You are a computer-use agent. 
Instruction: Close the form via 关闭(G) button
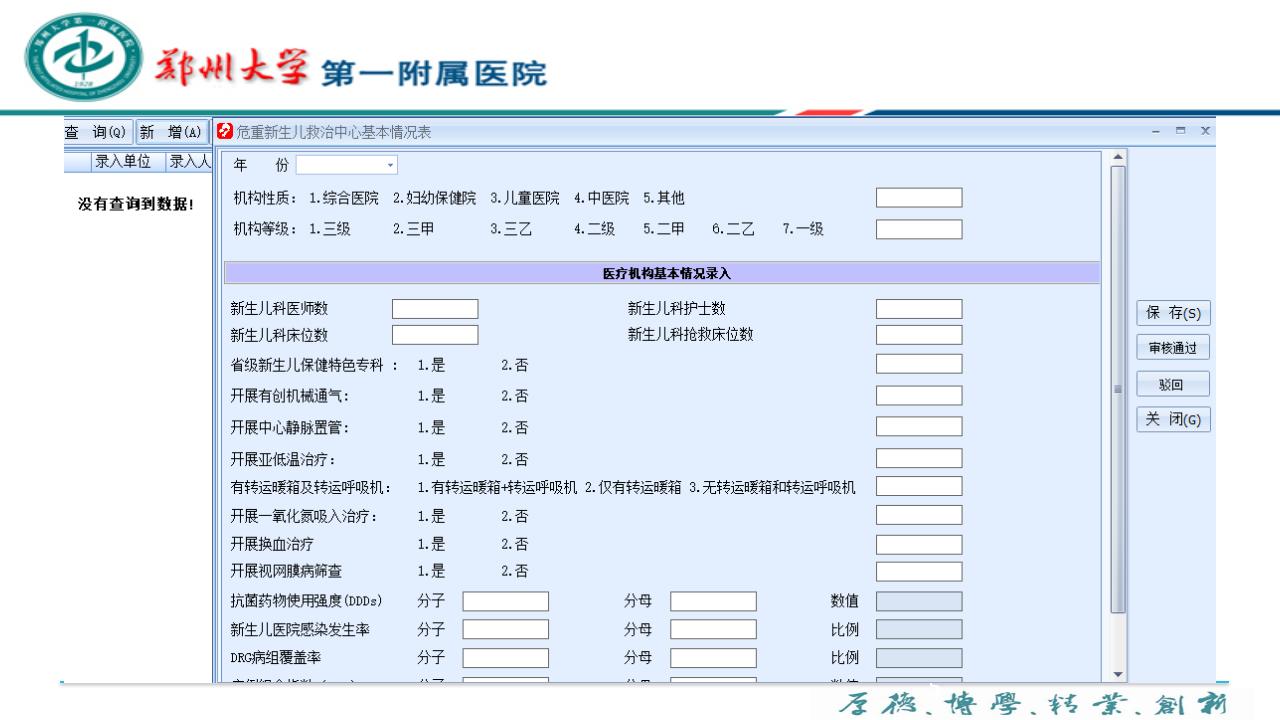(1173, 419)
